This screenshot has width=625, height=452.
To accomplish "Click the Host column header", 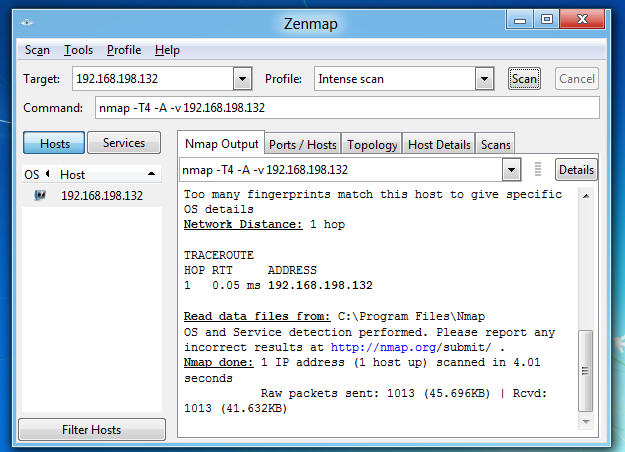I will 109,175.
